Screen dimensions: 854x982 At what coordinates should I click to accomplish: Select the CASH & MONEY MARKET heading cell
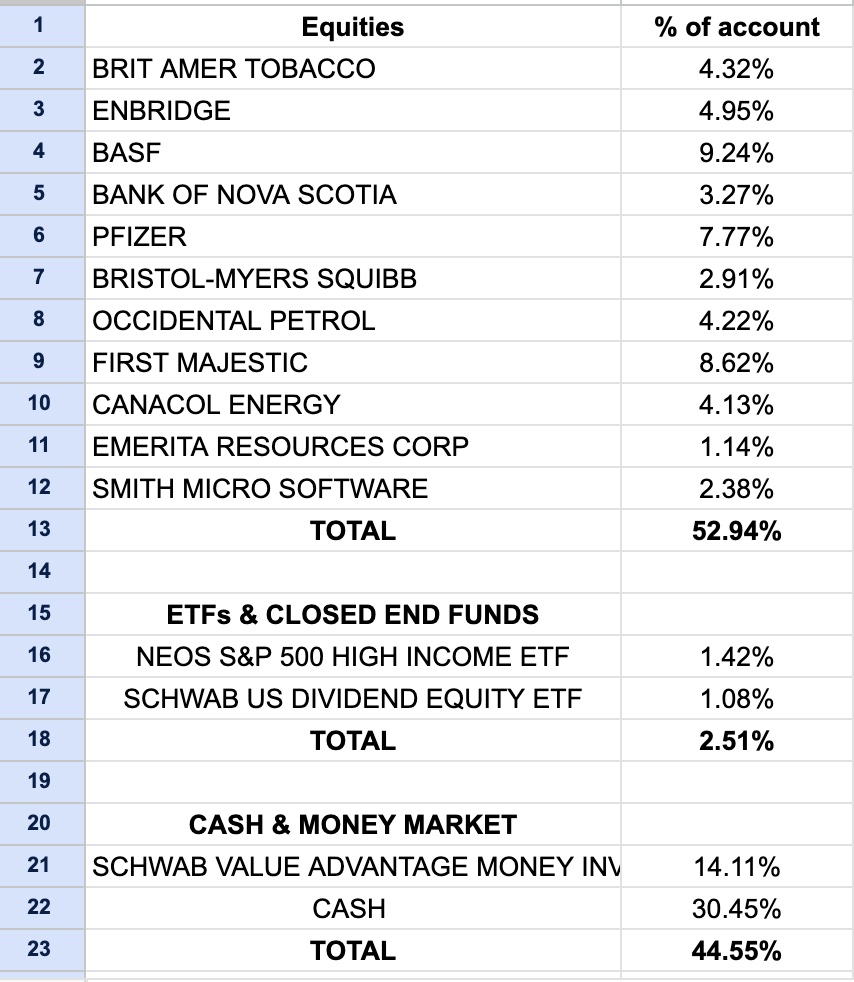pos(352,824)
